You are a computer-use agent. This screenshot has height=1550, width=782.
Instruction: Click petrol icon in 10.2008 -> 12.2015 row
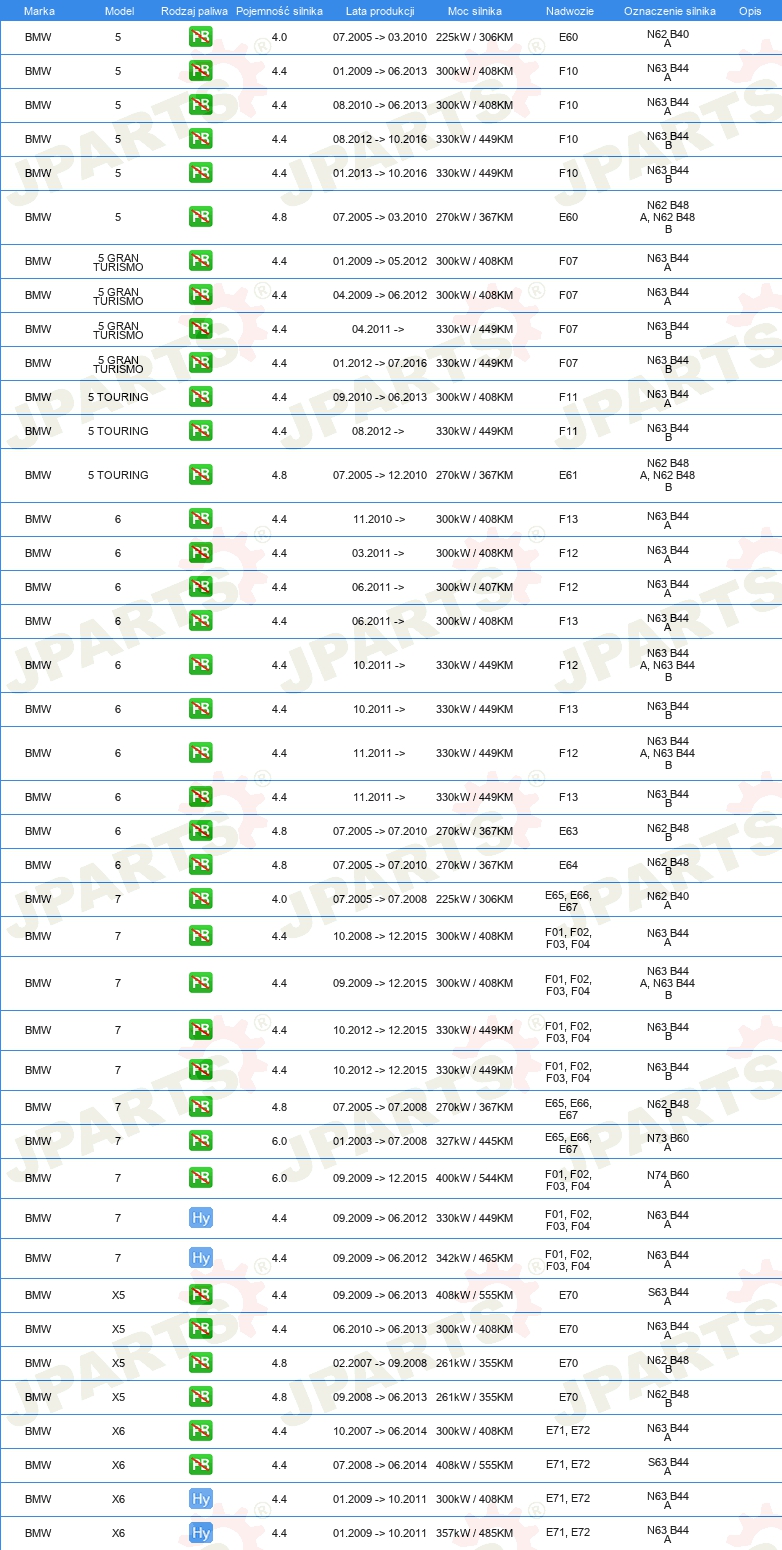200,936
